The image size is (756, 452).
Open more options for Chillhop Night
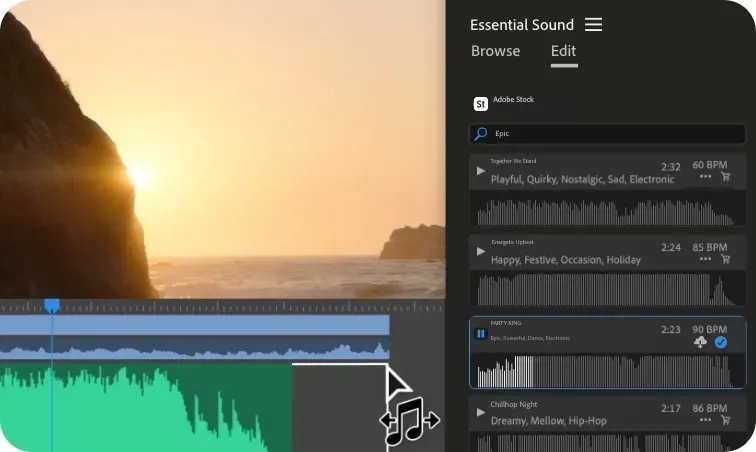point(705,421)
